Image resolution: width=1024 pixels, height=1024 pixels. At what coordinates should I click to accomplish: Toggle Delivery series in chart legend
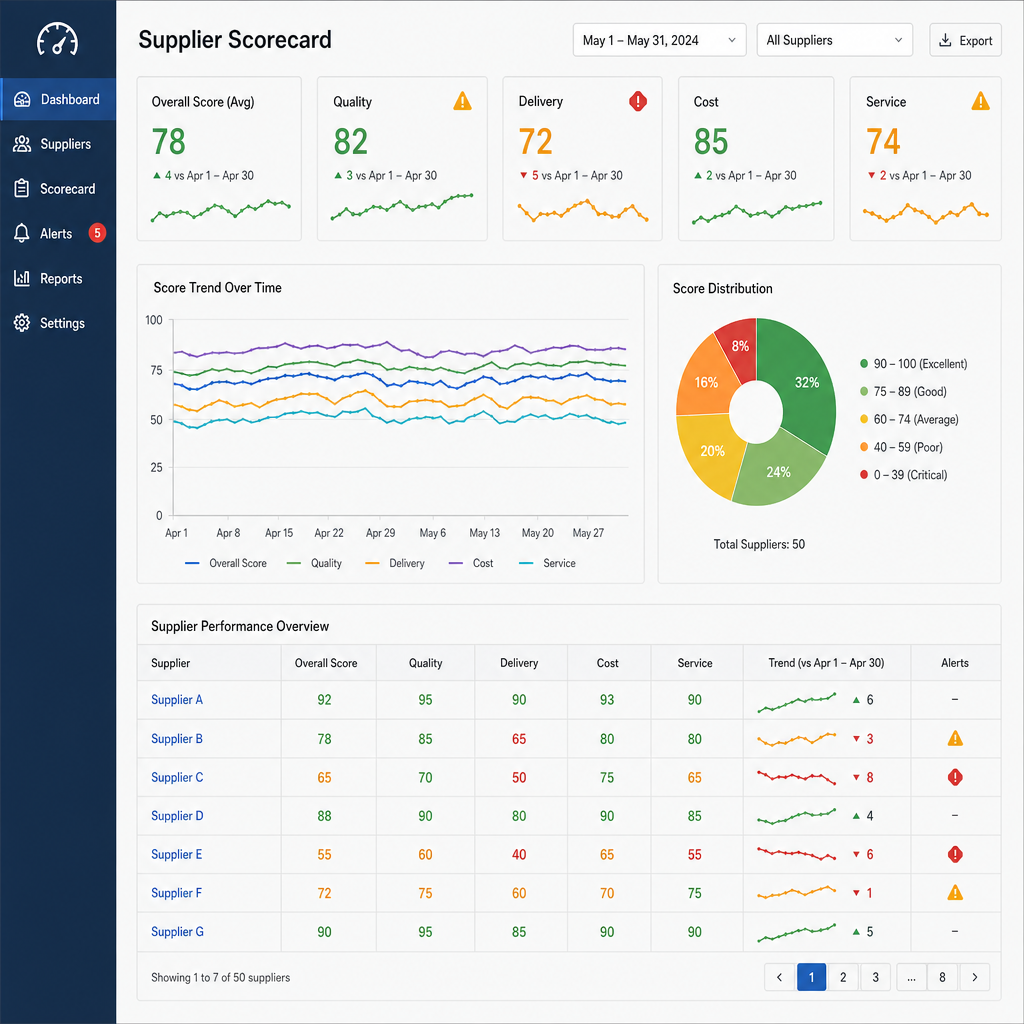point(394,563)
